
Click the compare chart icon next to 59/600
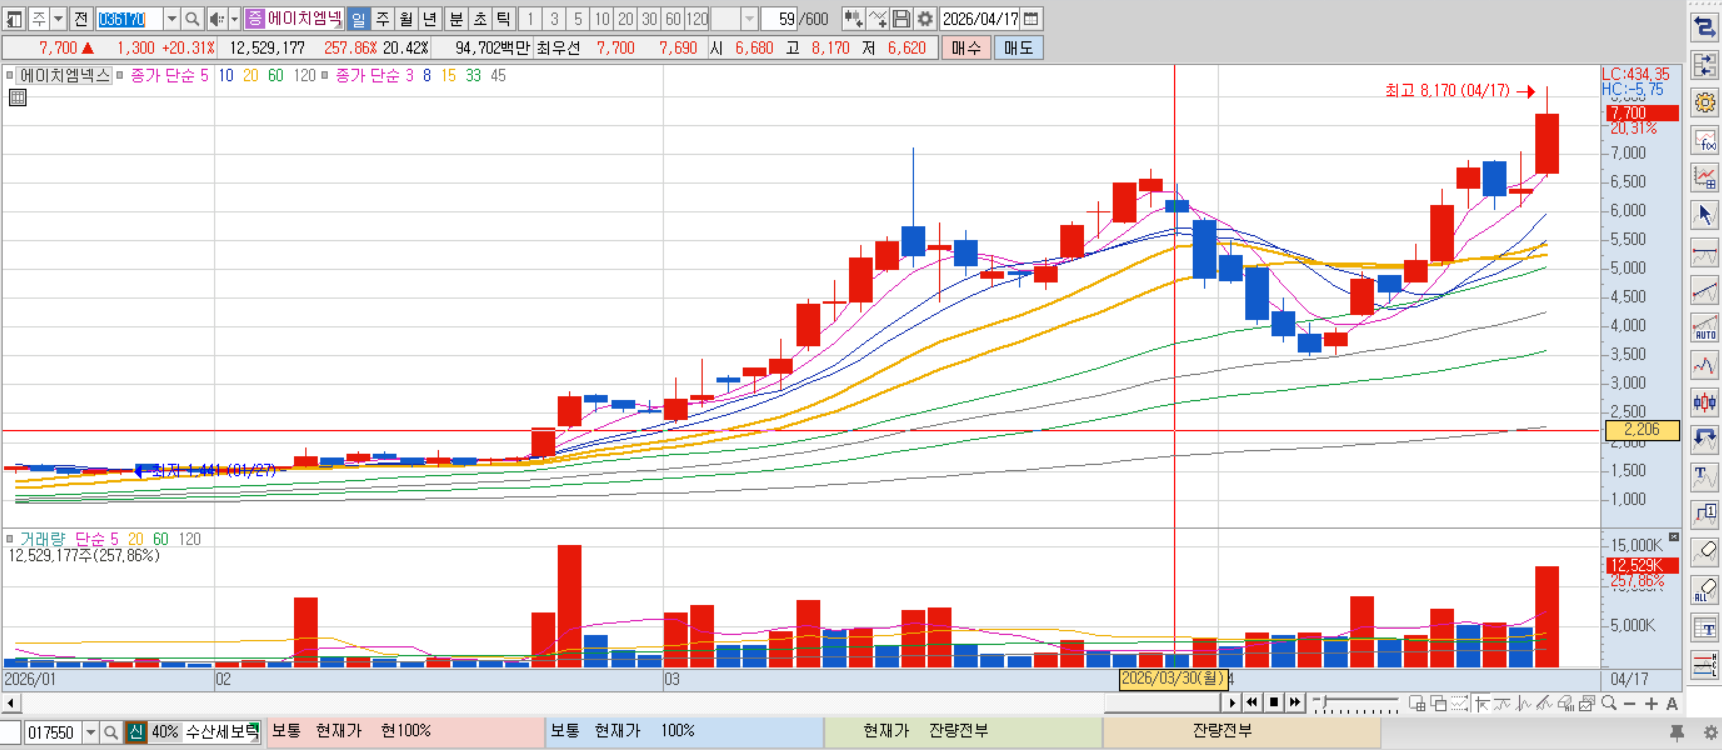coord(853,19)
